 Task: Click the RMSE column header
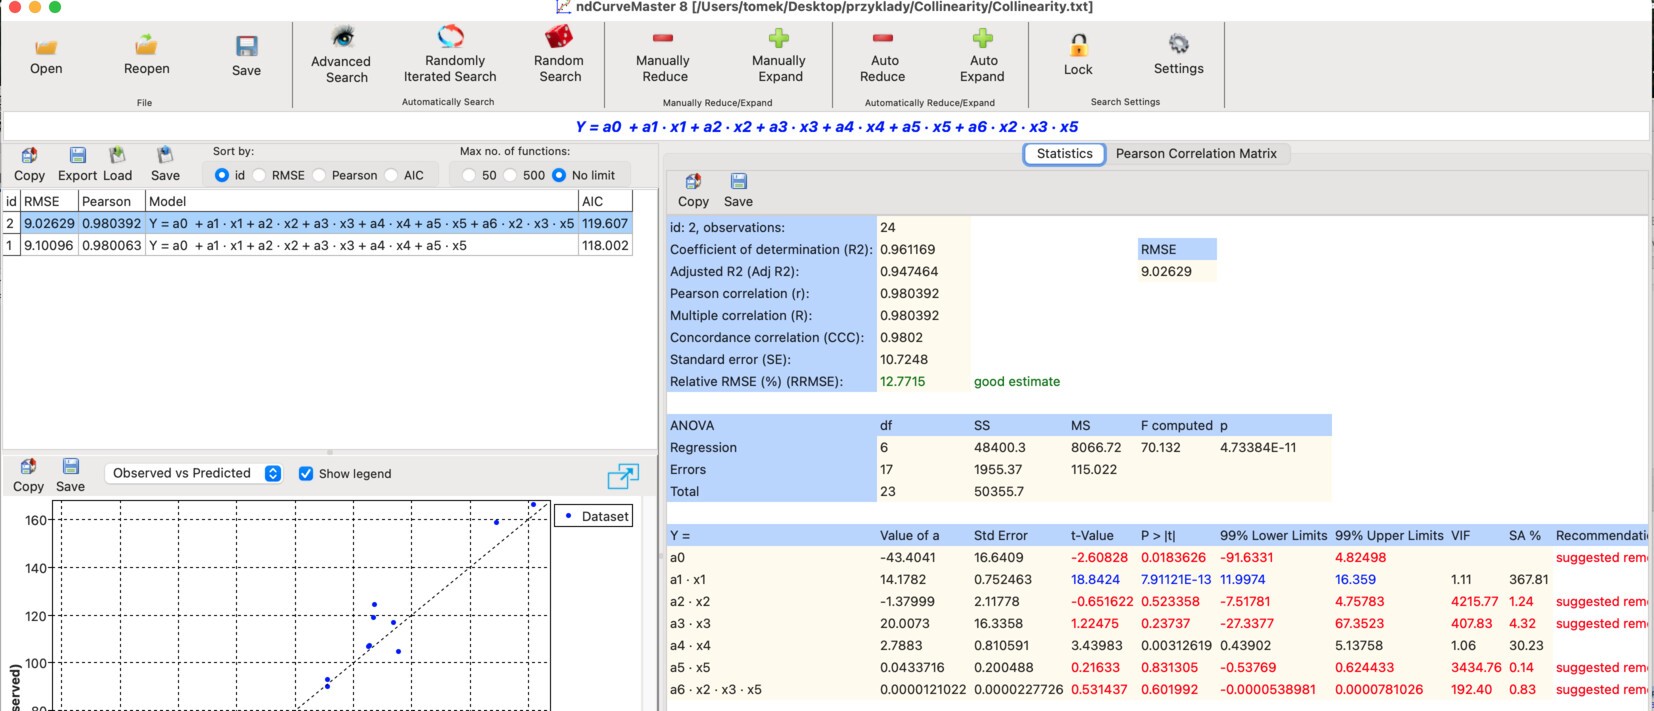(x=49, y=201)
